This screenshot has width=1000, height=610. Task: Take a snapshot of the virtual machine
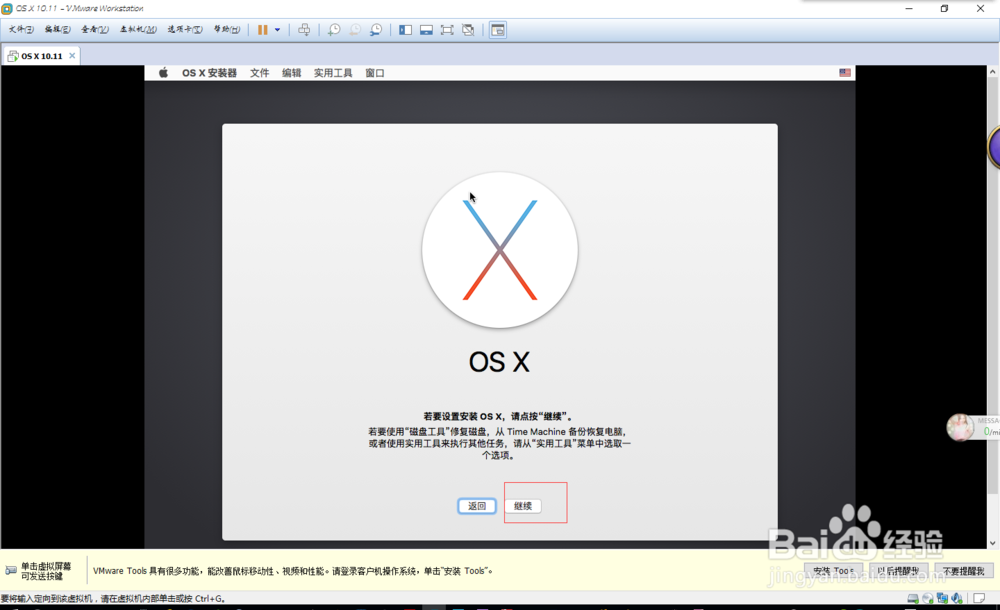click(x=334, y=30)
